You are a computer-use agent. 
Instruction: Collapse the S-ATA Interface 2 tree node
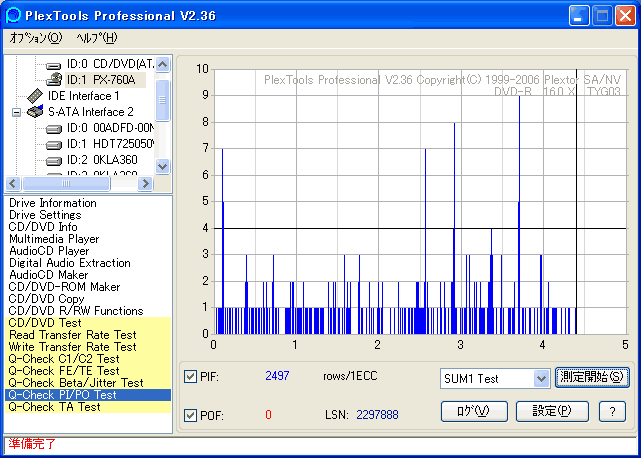tap(16, 112)
